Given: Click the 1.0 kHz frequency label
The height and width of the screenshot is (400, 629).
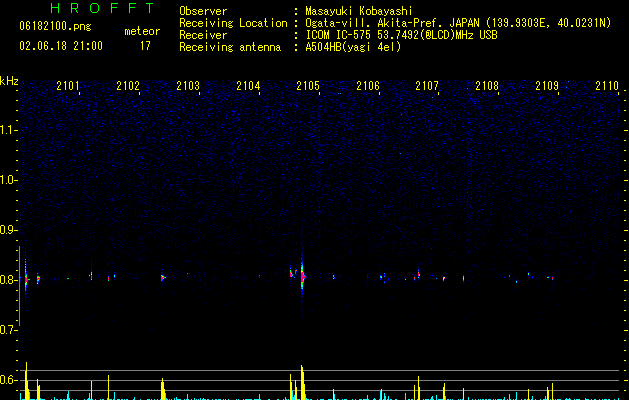Looking at the screenshot, I should tap(8, 180).
